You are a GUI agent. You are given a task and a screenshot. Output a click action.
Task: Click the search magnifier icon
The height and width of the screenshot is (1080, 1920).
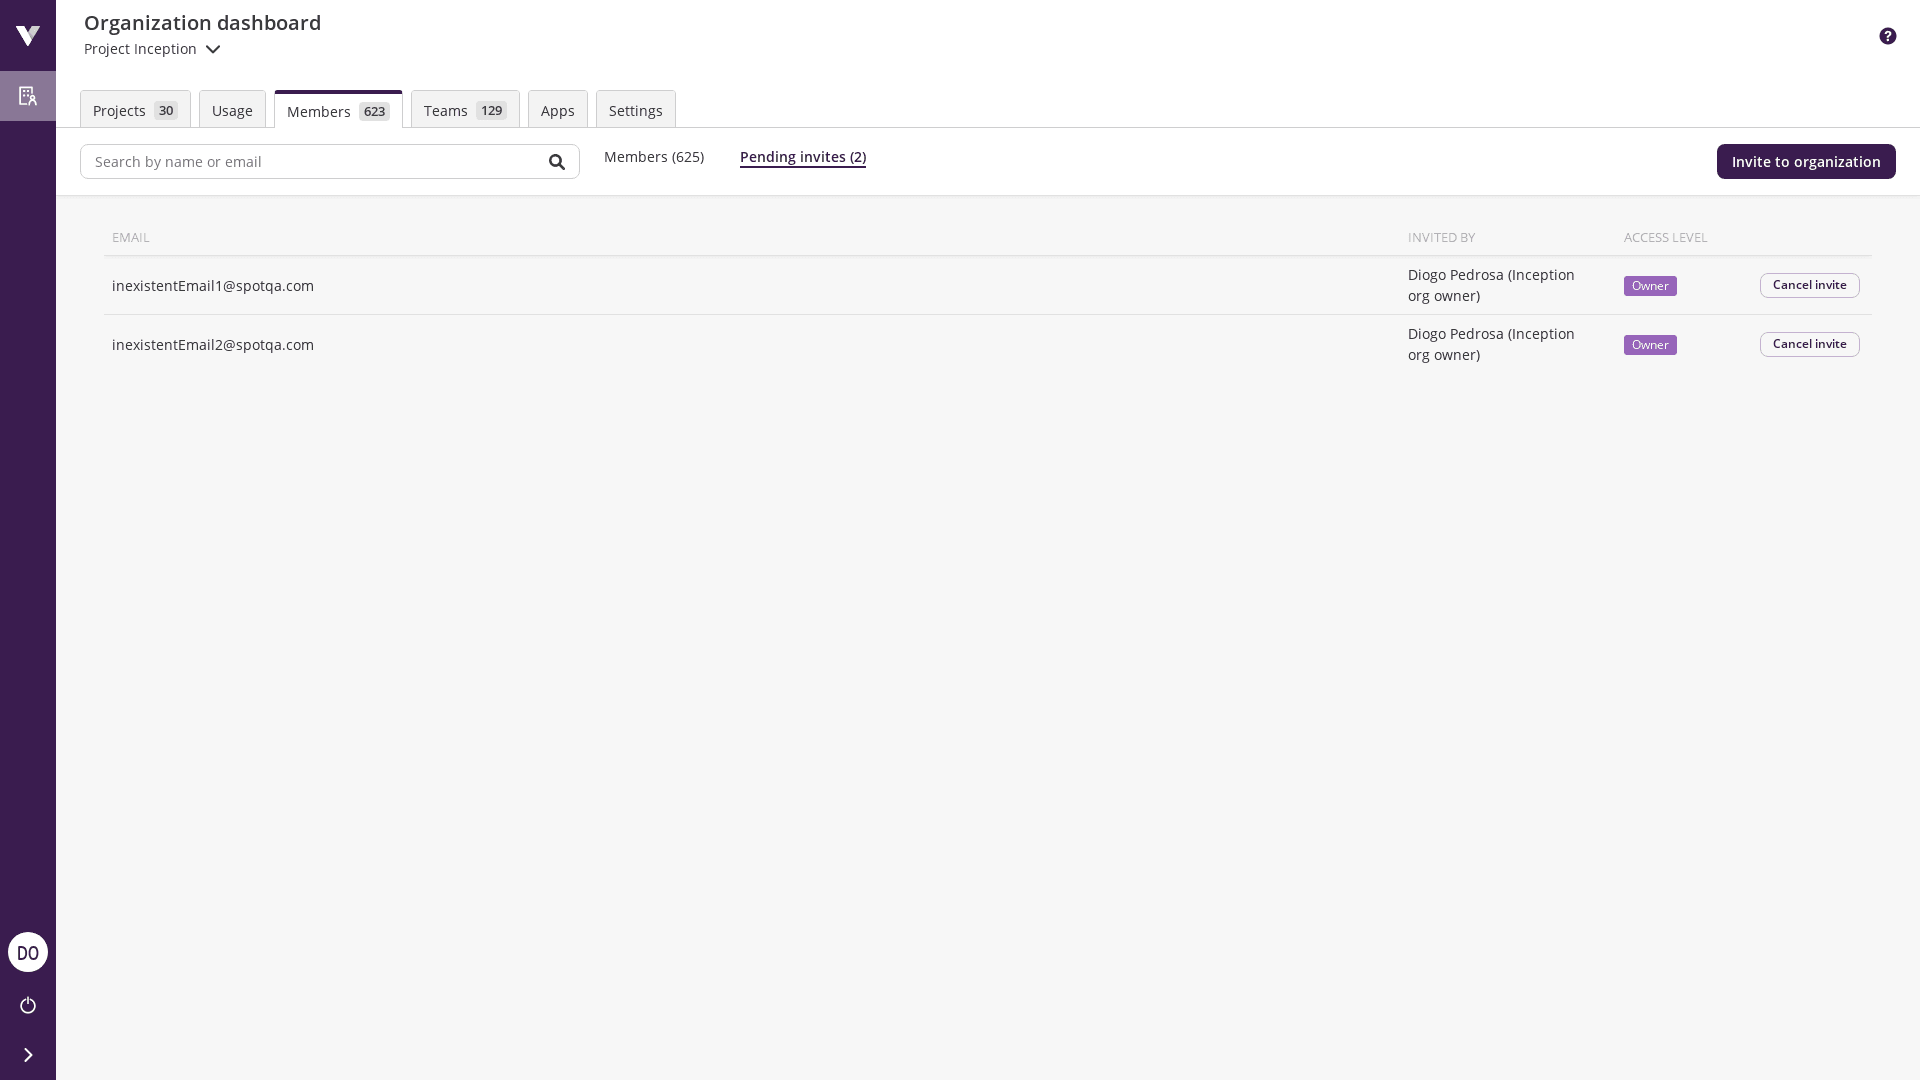[x=557, y=161]
